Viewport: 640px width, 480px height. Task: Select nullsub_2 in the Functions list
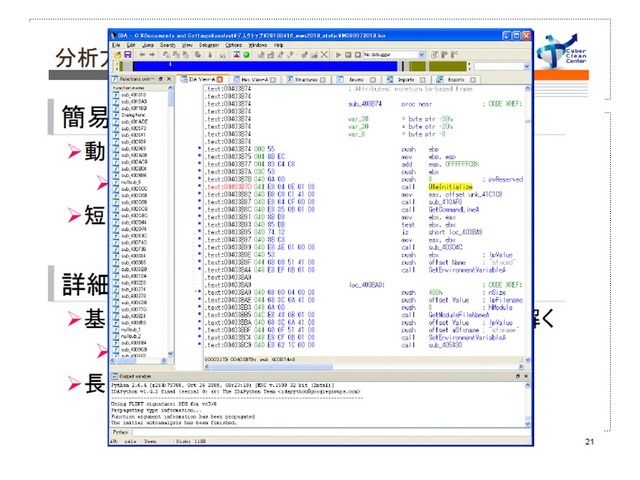point(131,336)
